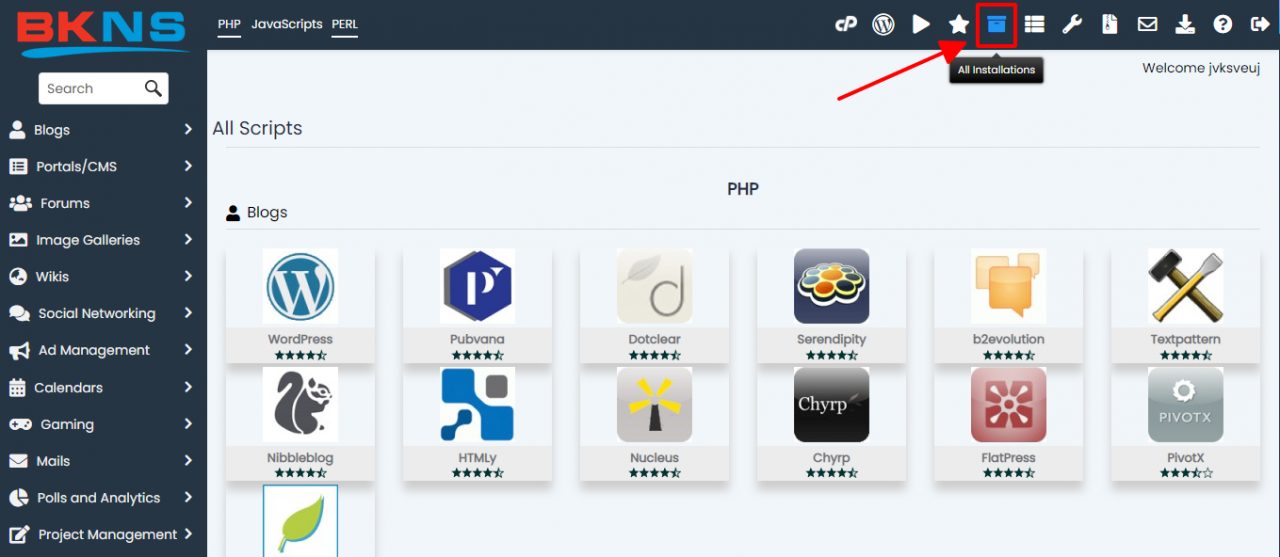The image size is (1280, 557).
Task: Click the Textpattern star rating
Action: [x=1185, y=355]
